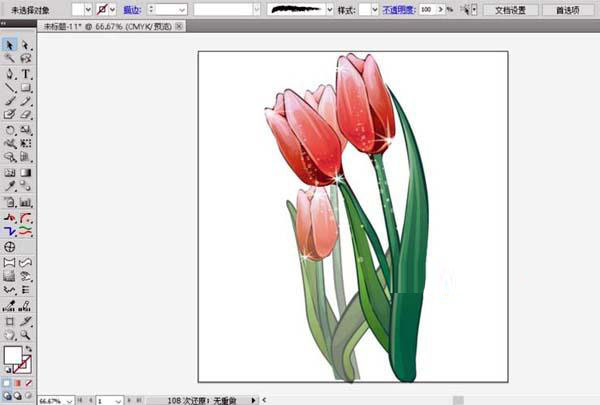This screenshot has height=405, width=600.
Task: Select the Zoom magnifier tool
Action: [x=26, y=335]
